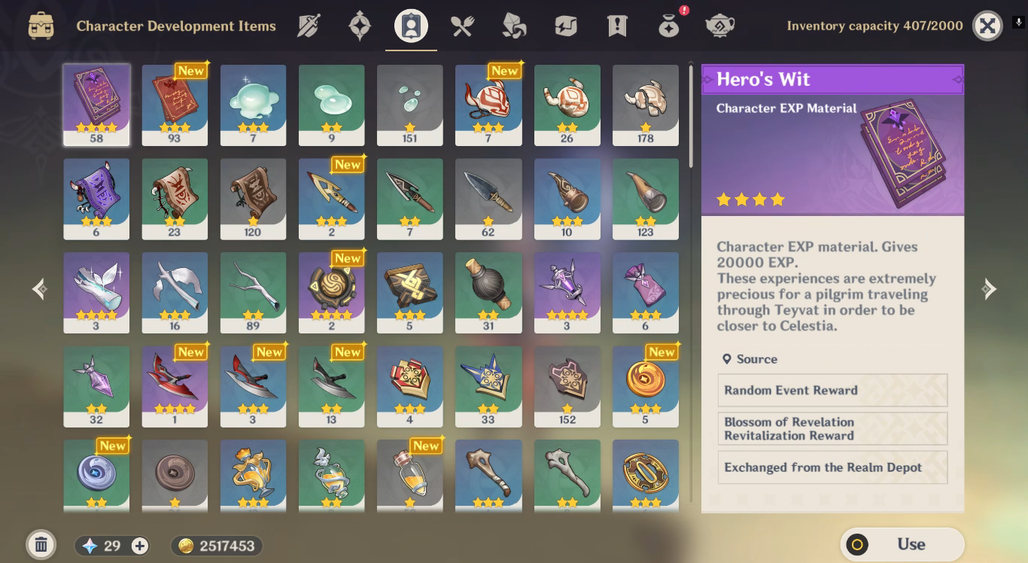
Task: Close the inventory with the X button
Action: pos(987,26)
